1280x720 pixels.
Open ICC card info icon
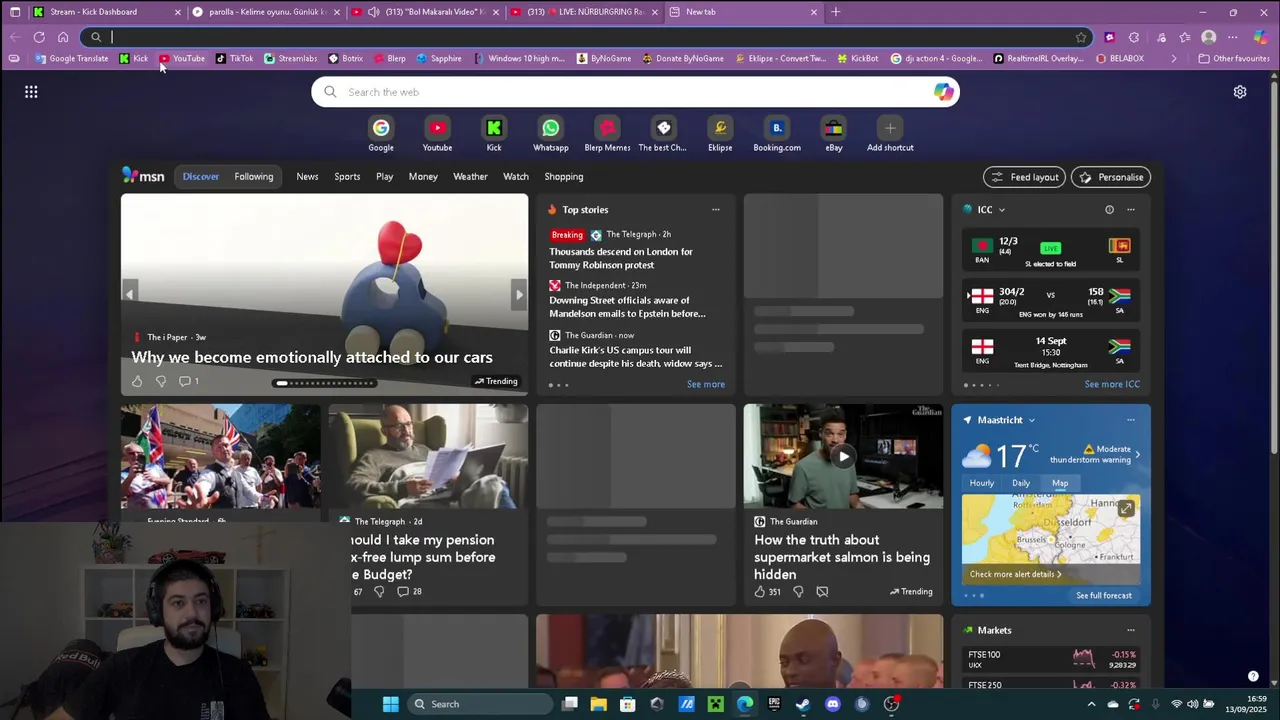[x=1109, y=210]
